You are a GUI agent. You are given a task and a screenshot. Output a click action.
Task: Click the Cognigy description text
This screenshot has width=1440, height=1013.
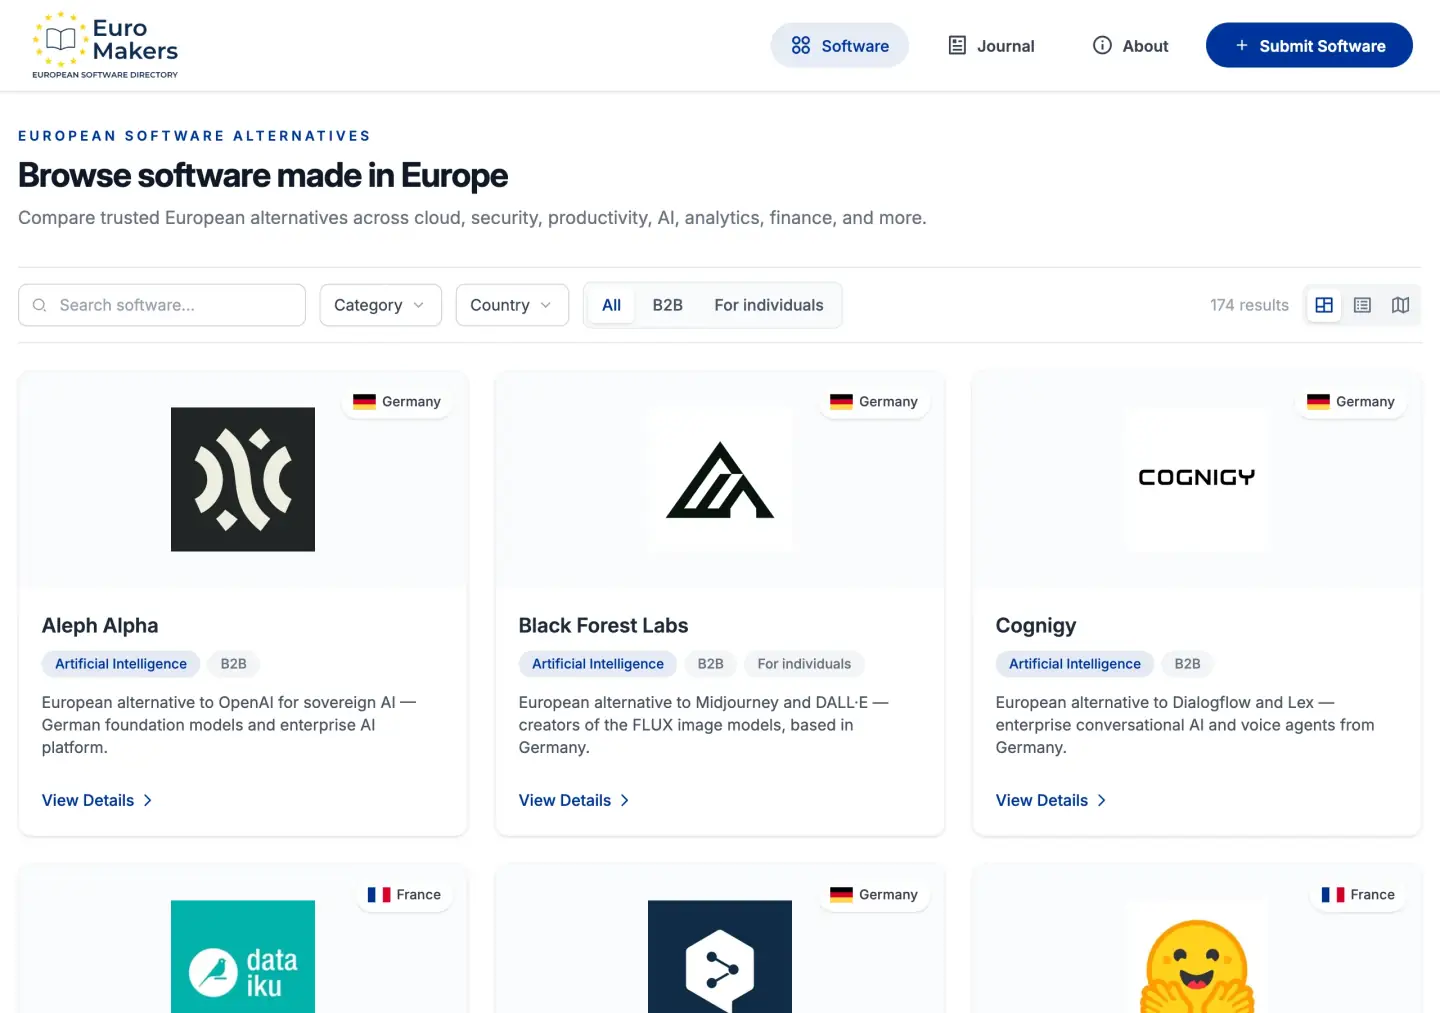(1185, 725)
